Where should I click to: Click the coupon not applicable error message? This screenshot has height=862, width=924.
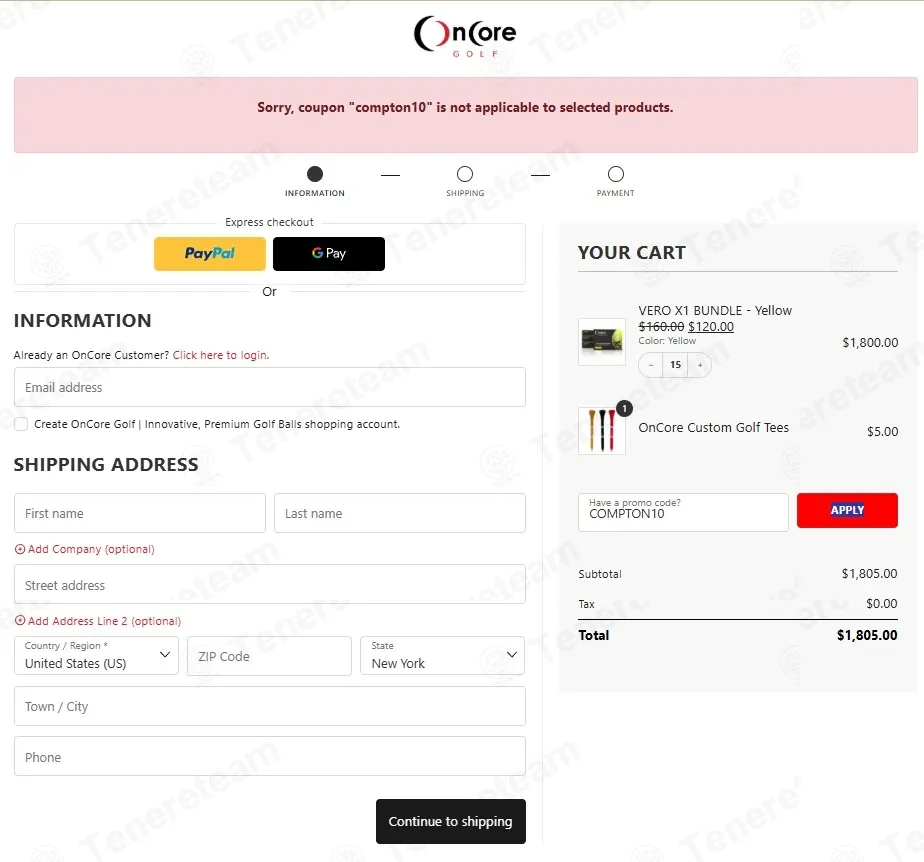(x=465, y=108)
